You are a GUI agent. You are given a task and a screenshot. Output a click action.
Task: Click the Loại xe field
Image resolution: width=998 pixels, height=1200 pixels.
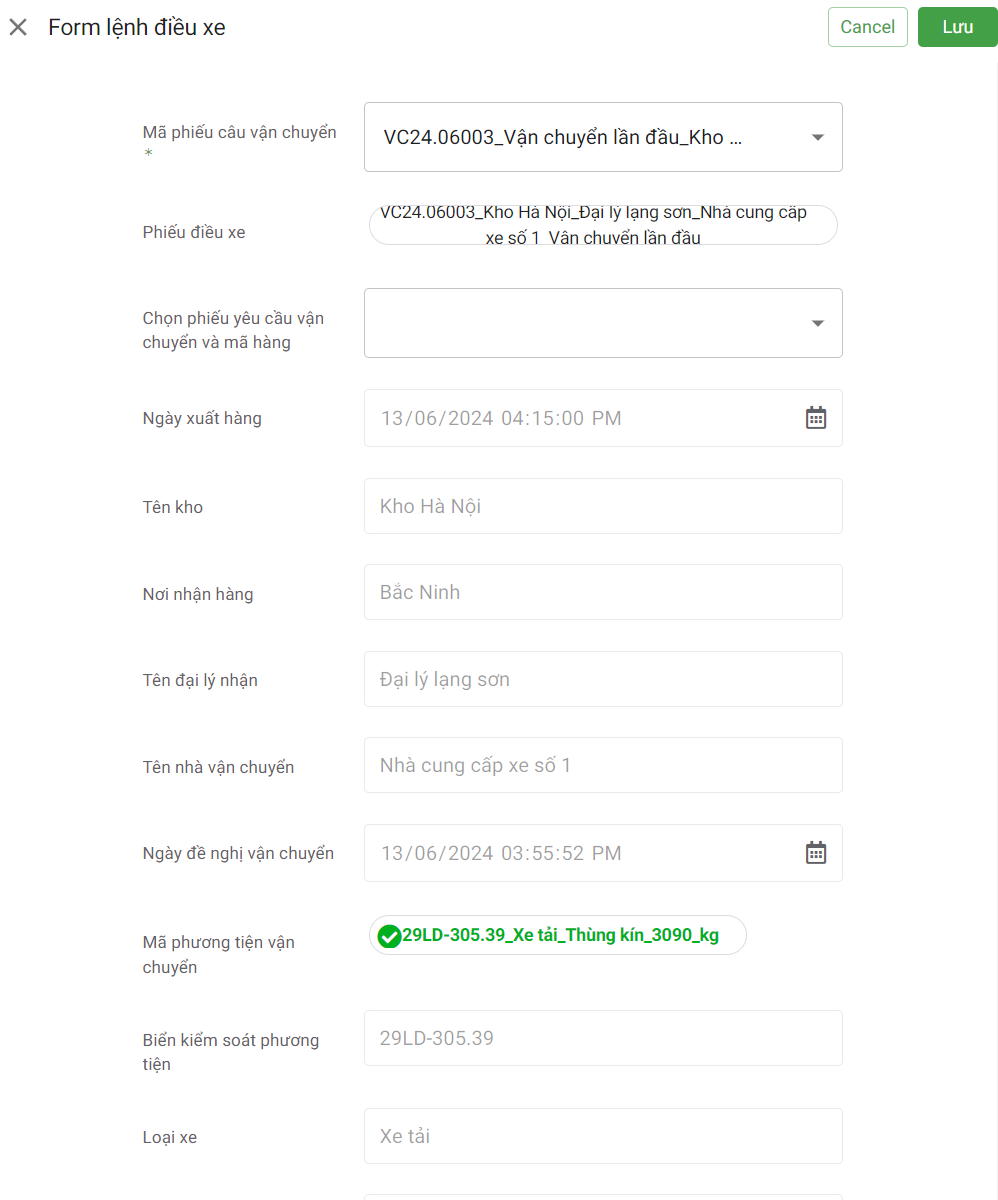tap(603, 1136)
